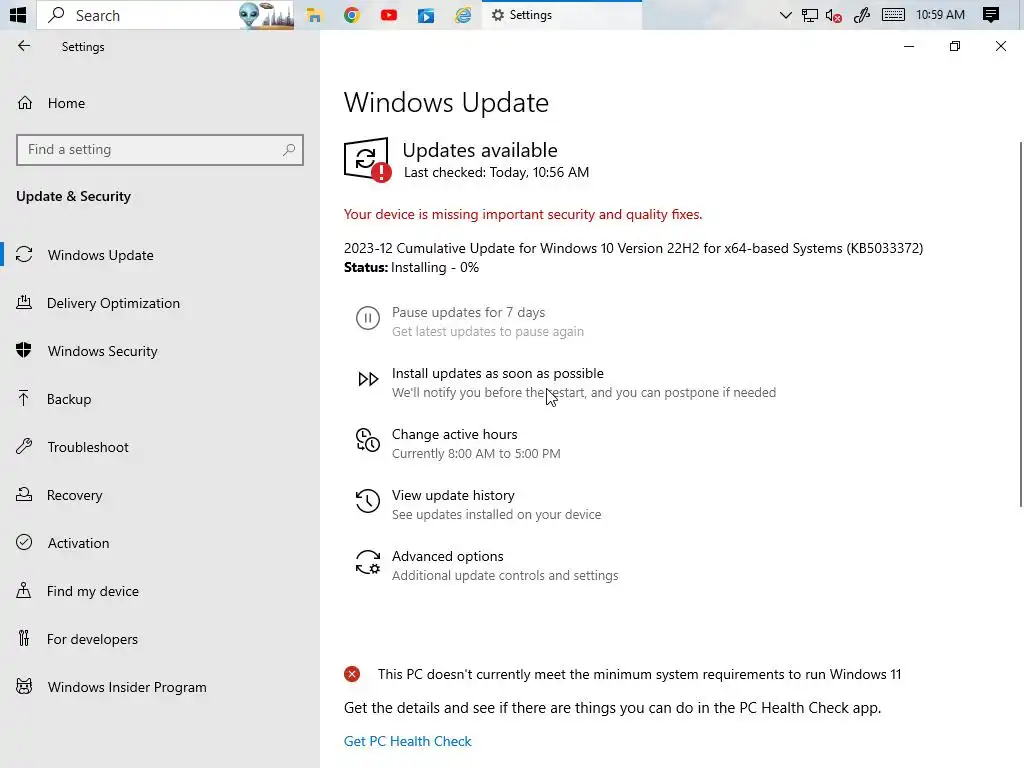Click Pause updates for 7 days
This screenshot has height=768, width=1024.
coord(468,312)
